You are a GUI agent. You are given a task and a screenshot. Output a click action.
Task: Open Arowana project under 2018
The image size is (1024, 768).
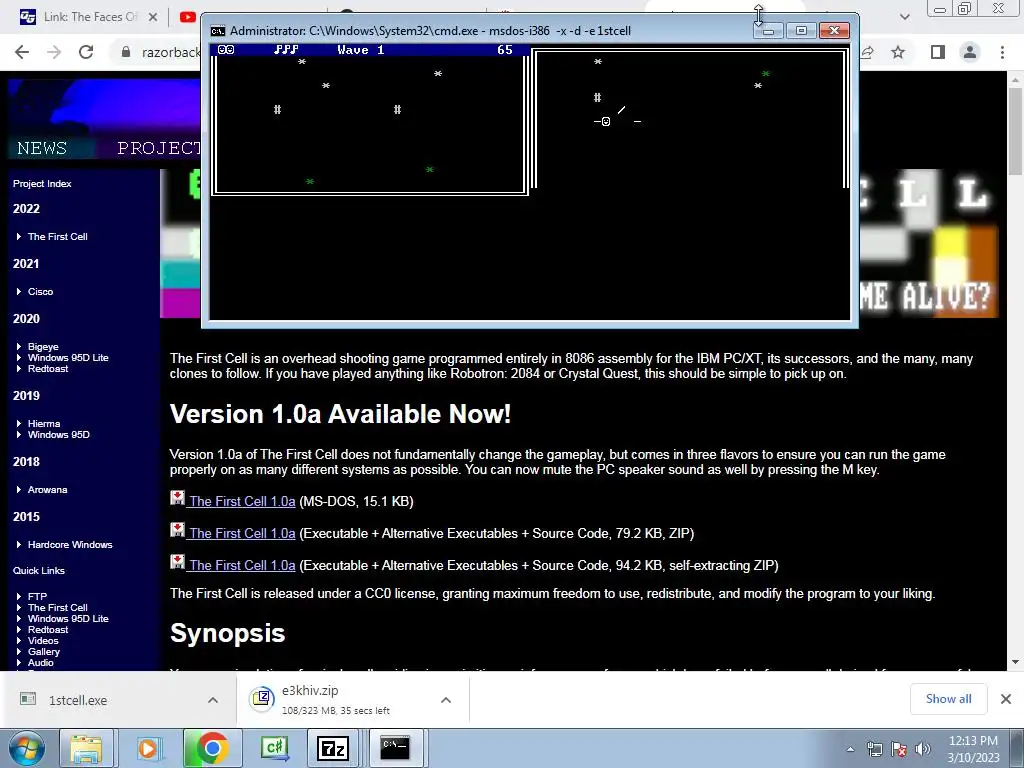point(47,490)
